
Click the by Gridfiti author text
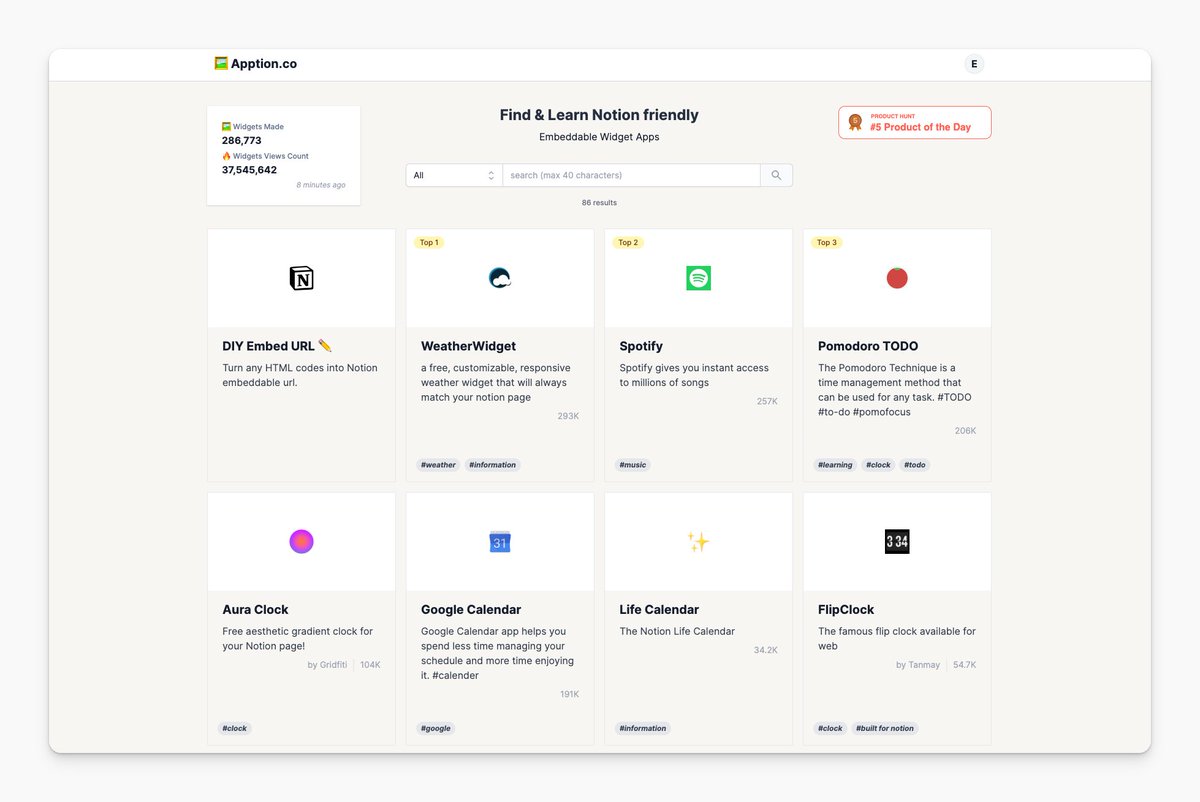coord(327,665)
